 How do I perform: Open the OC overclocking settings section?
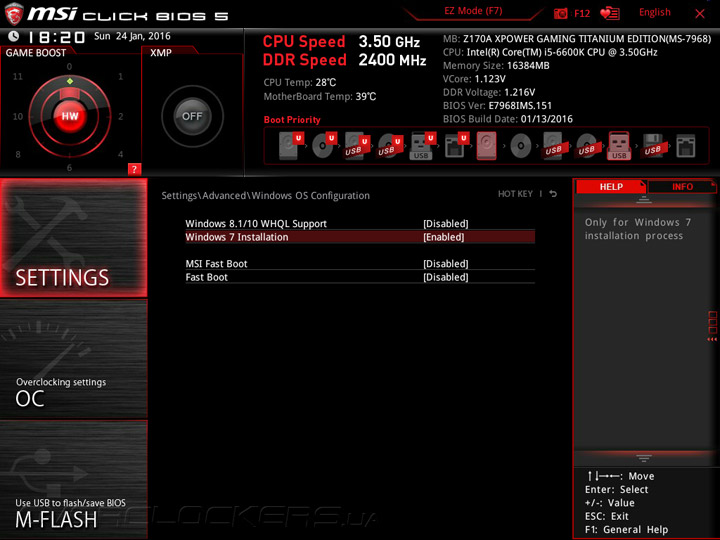[73, 359]
